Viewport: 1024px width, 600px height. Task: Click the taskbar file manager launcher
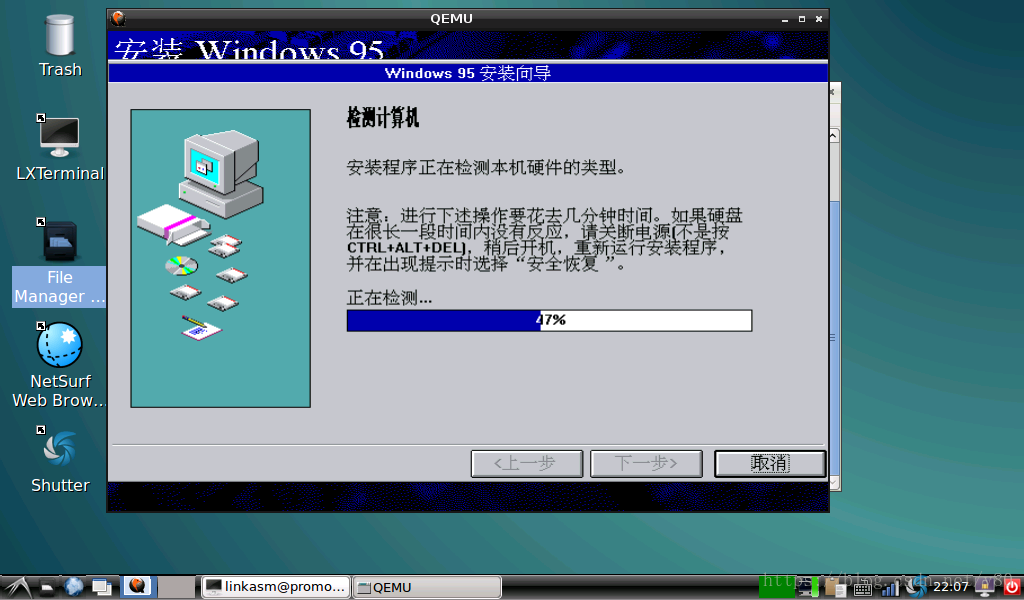pyautogui.click(x=46, y=588)
